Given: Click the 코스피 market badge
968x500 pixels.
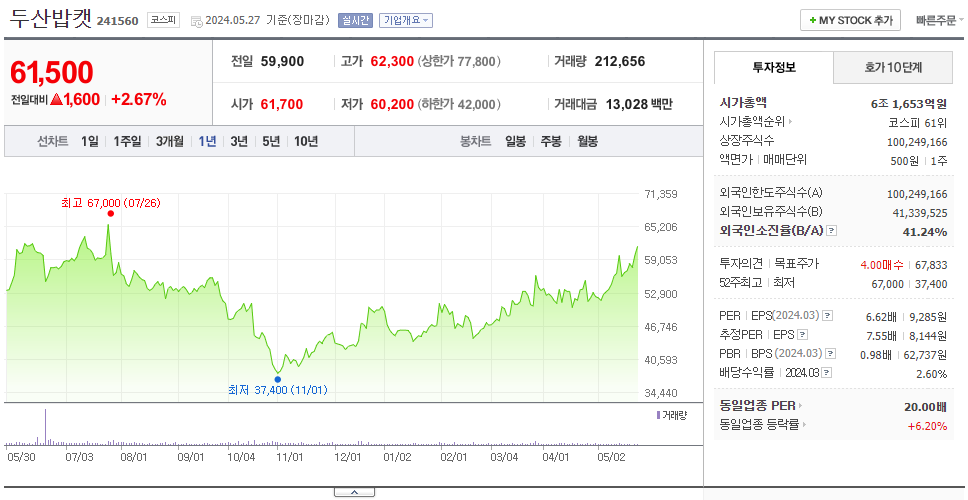Looking at the screenshot, I should coord(163,20).
